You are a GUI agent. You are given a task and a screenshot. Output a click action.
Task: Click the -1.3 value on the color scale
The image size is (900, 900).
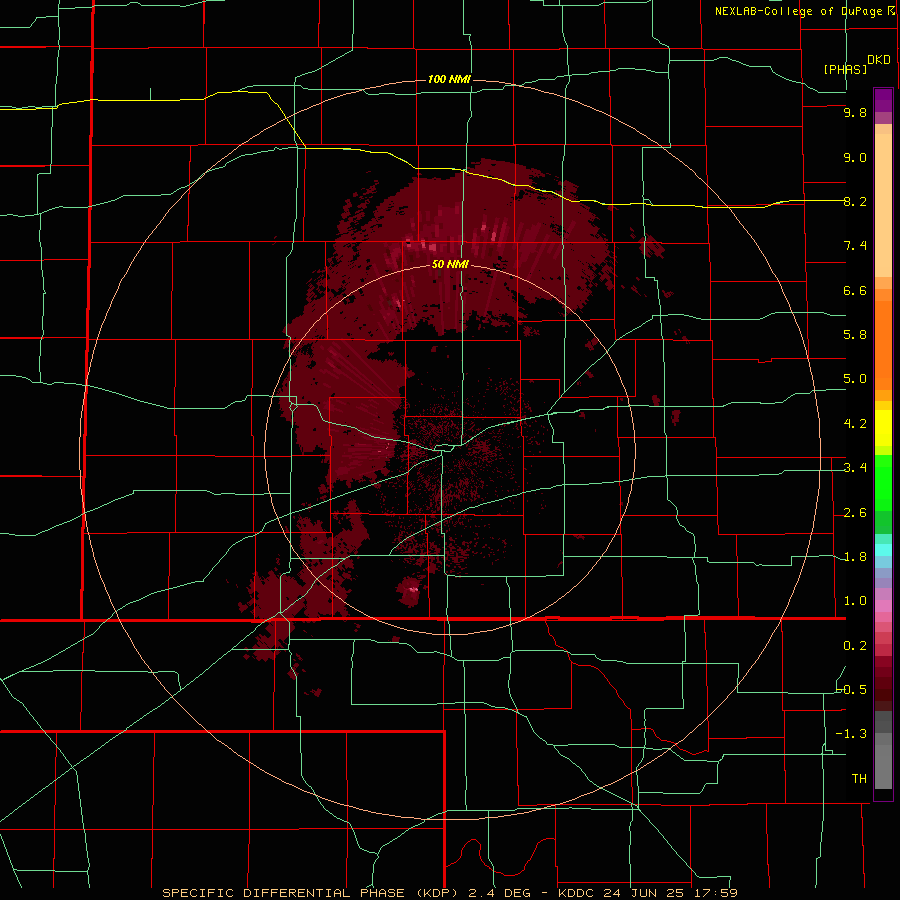[x=851, y=734]
